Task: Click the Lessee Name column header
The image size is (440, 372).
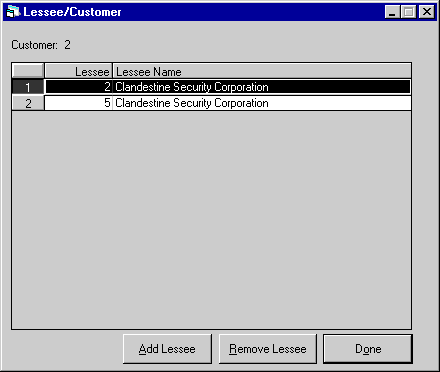Action: tap(262, 71)
